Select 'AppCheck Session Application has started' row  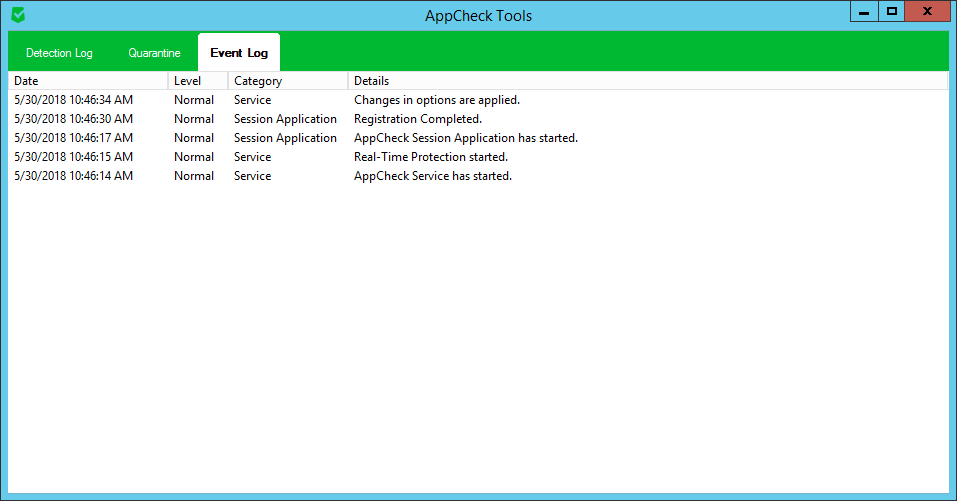[x=466, y=138]
